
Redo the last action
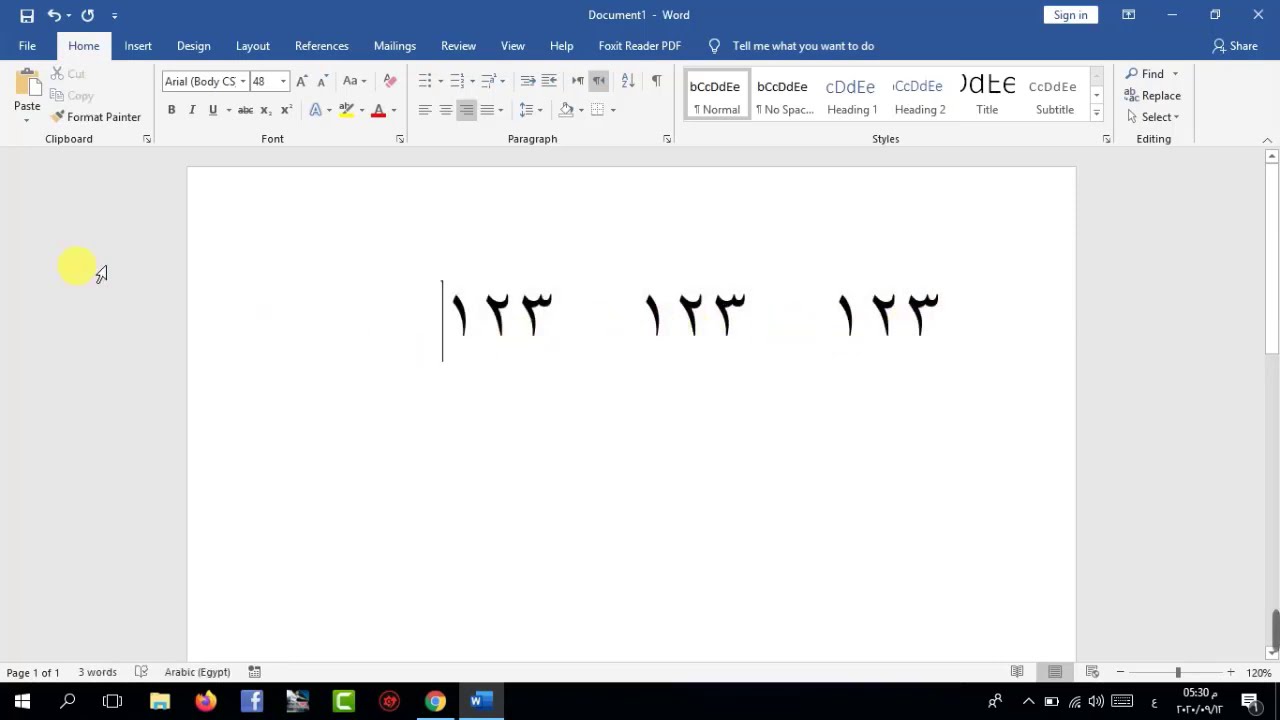(x=88, y=15)
